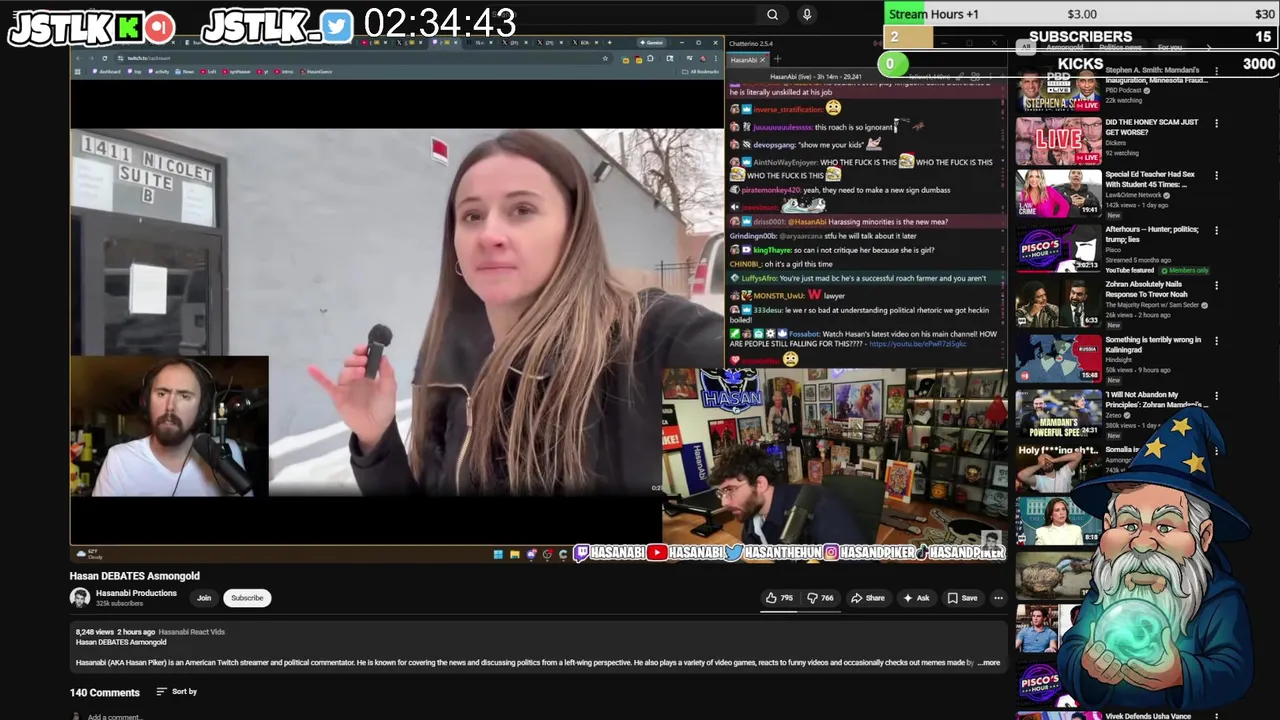
Task: Open options menu for Zohran Absolutely Nails video
Action: pos(1216,285)
